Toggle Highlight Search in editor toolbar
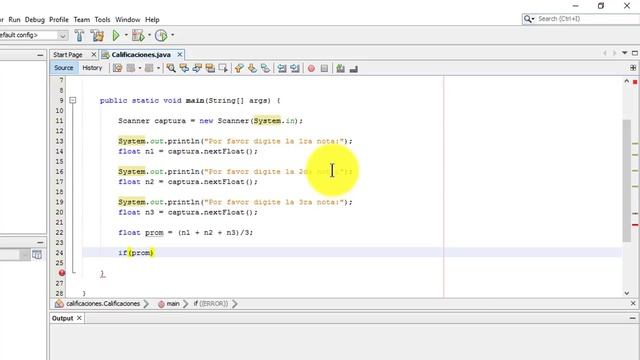The width and height of the screenshot is (640, 360). (x=210, y=68)
